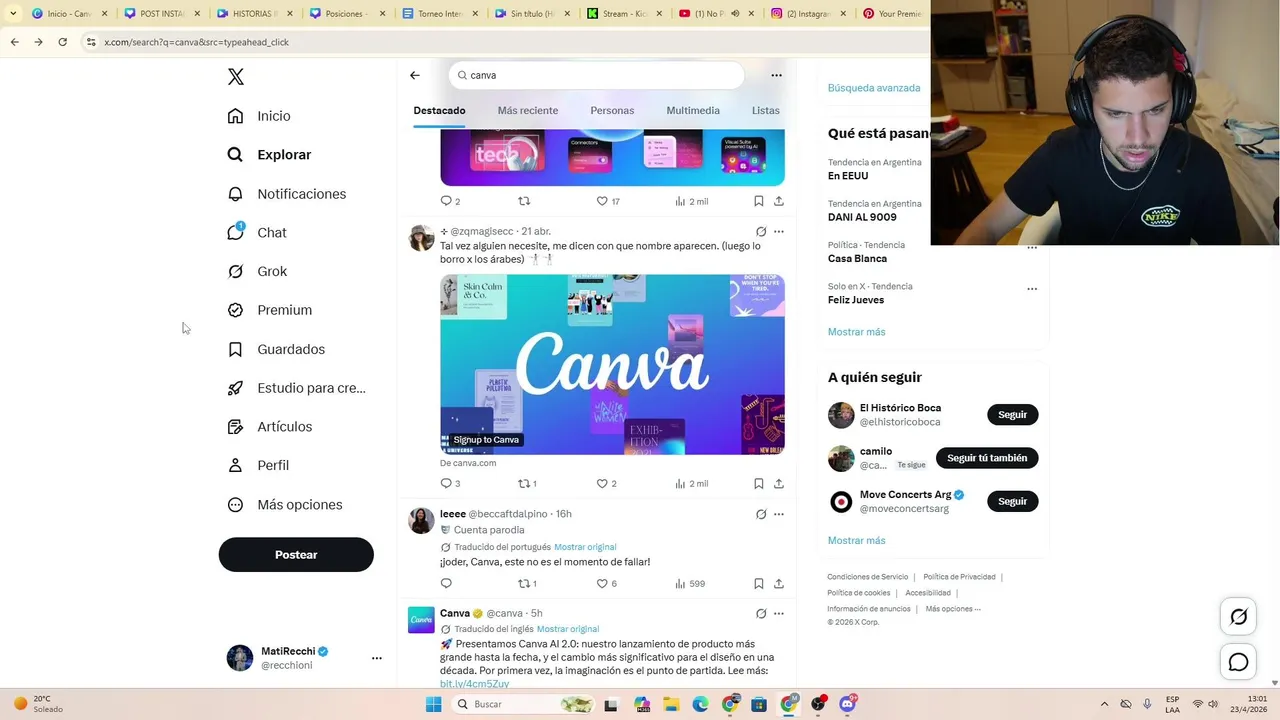The width and height of the screenshot is (1280, 720).
Task: Reload the page in browser toolbar
Action: click(x=62, y=42)
